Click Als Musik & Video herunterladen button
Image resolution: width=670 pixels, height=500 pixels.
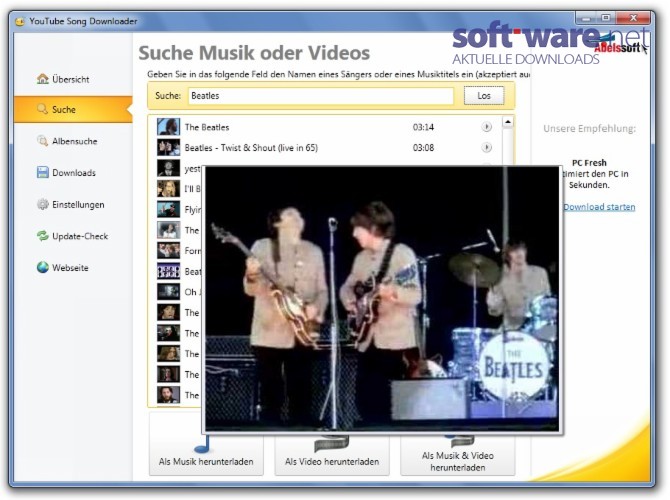pyautogui.click(x=458, y=455)
